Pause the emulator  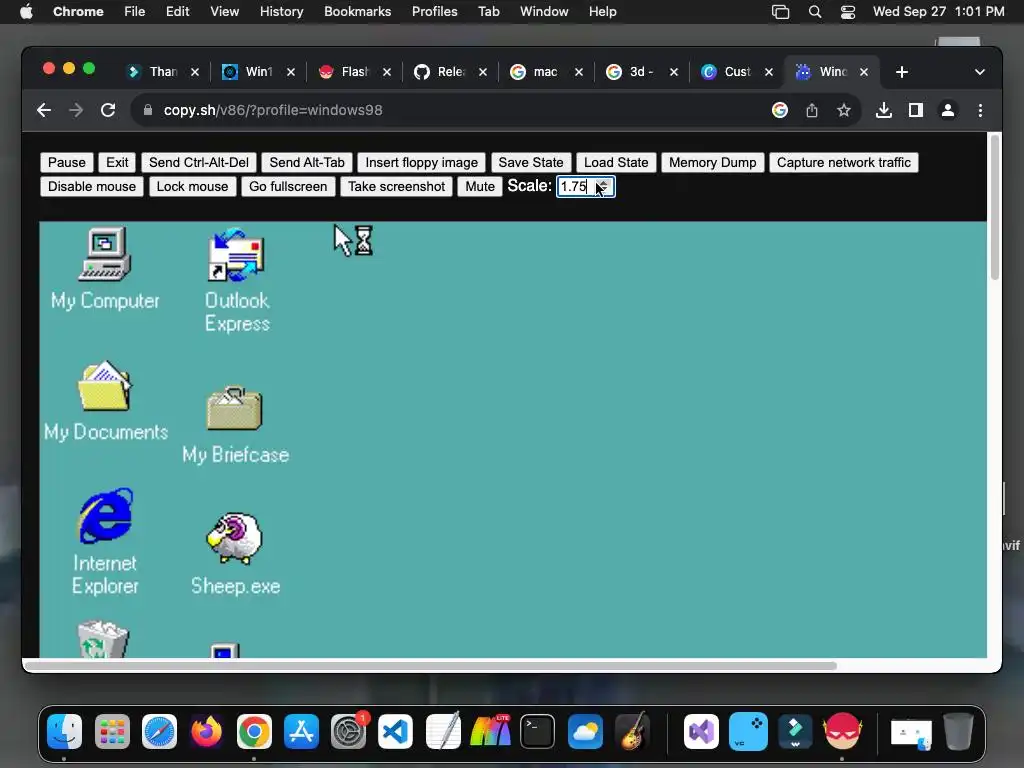coord(67,163)
